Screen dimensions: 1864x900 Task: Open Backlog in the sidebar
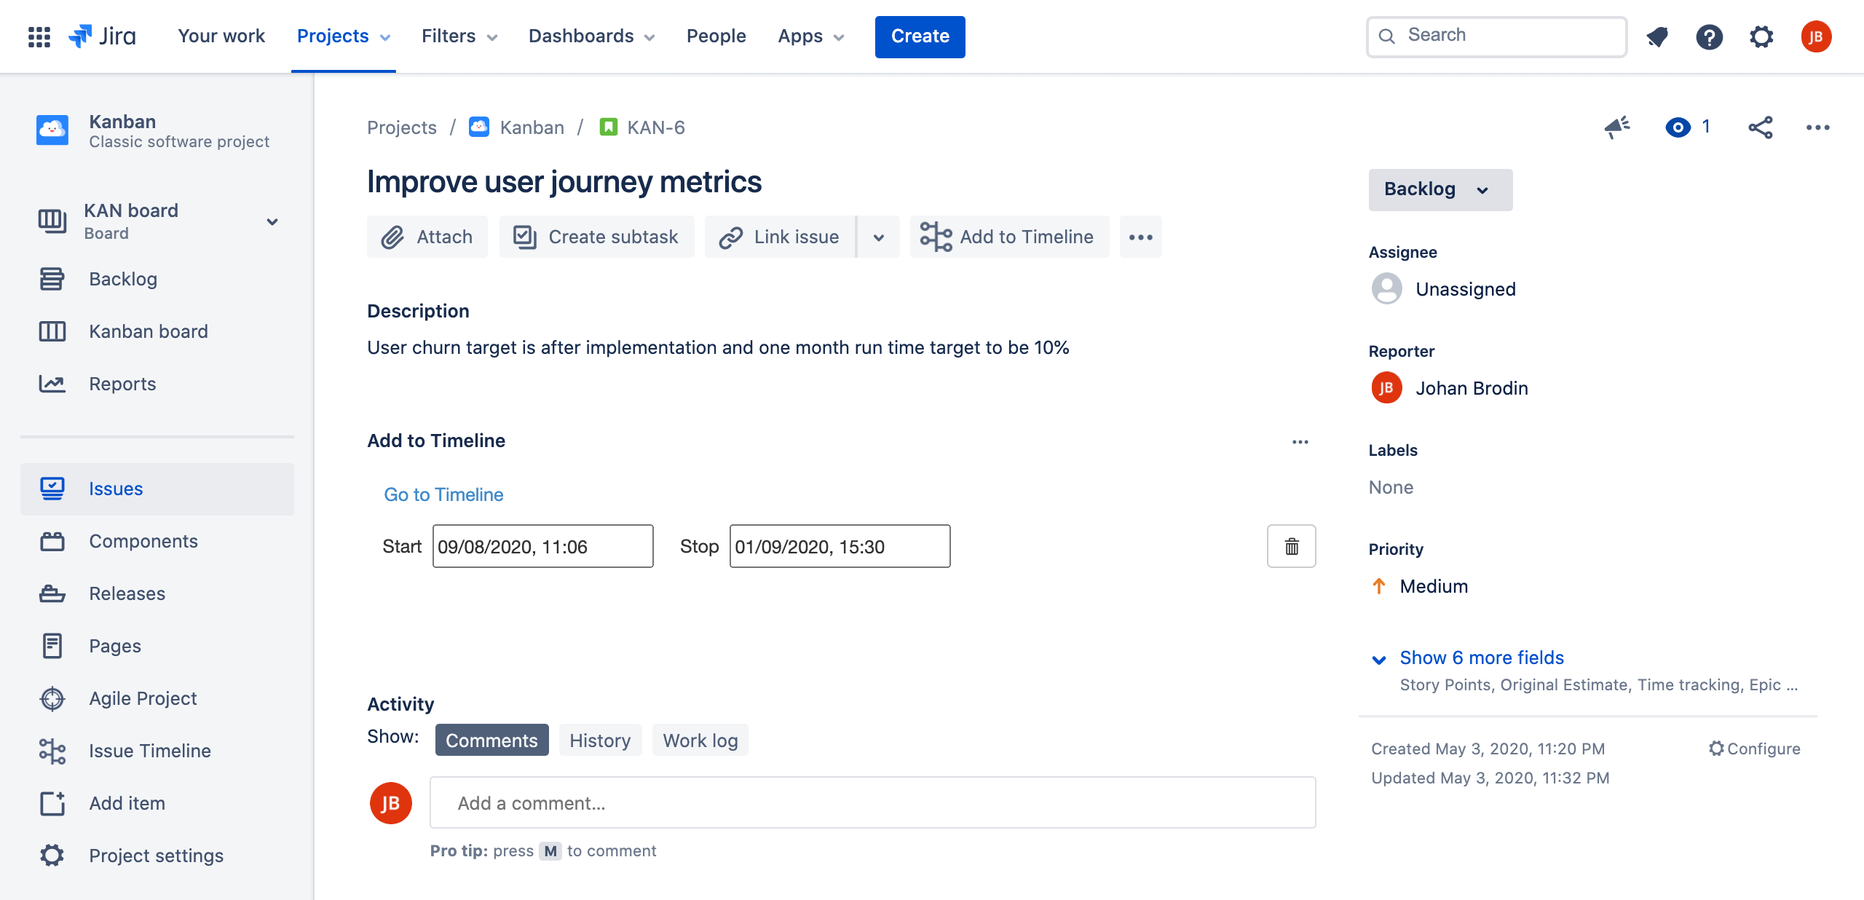(157, 279)
